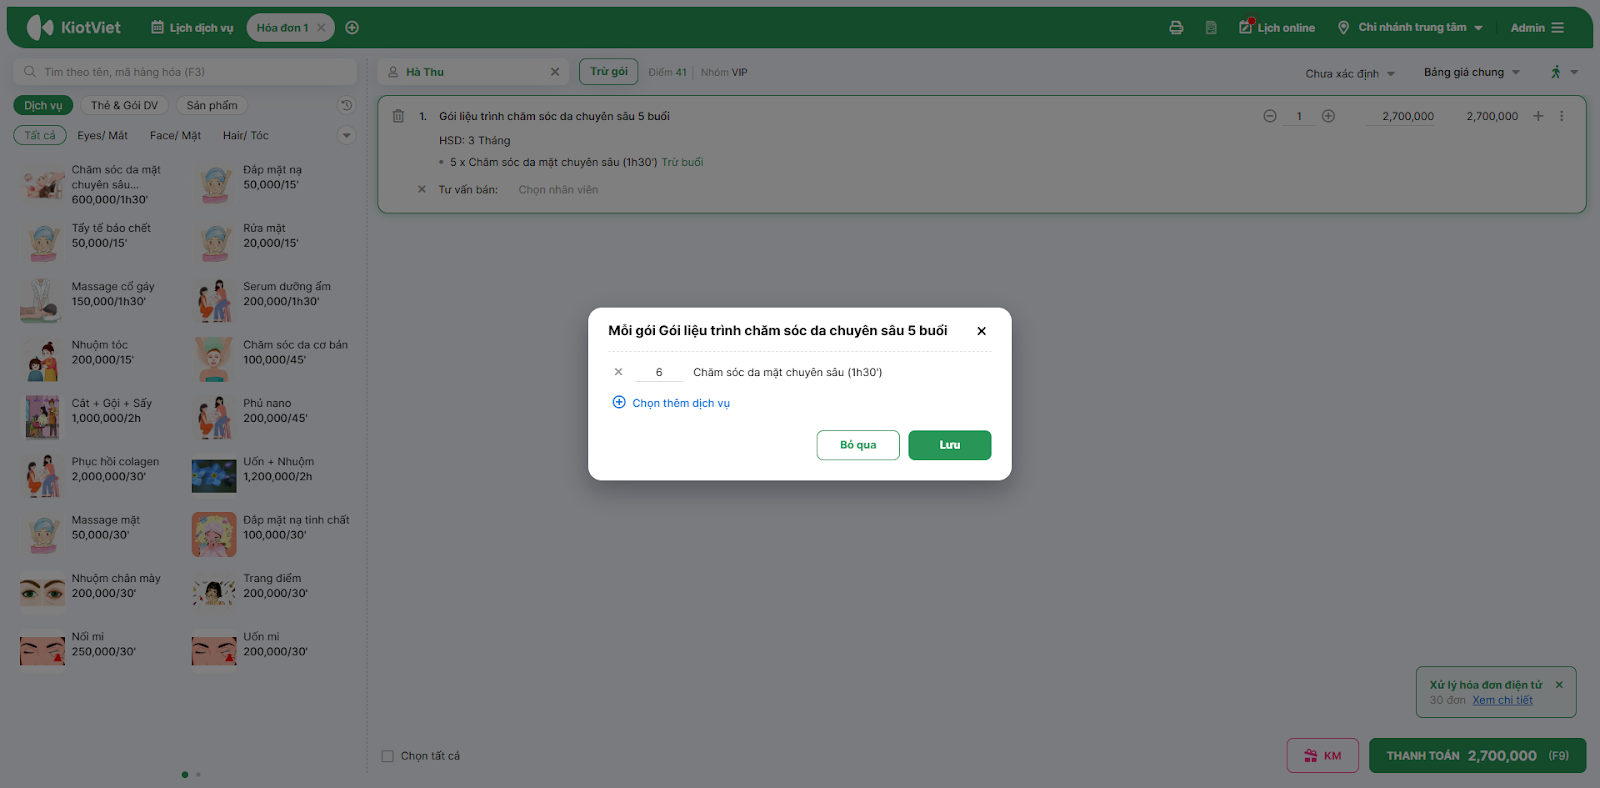The image size is (1600, 788).
Task: Delete the package line with trash icon
Action: [398, 116]
